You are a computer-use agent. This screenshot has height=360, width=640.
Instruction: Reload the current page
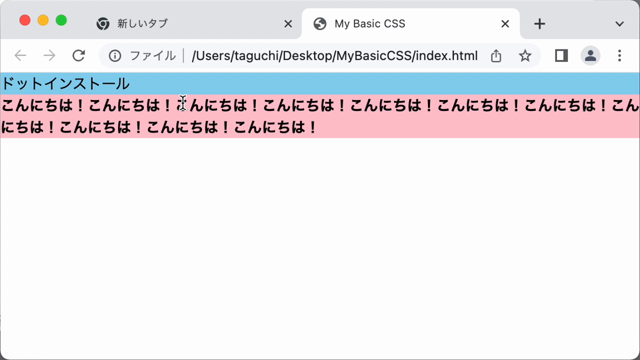pos(78,56)
